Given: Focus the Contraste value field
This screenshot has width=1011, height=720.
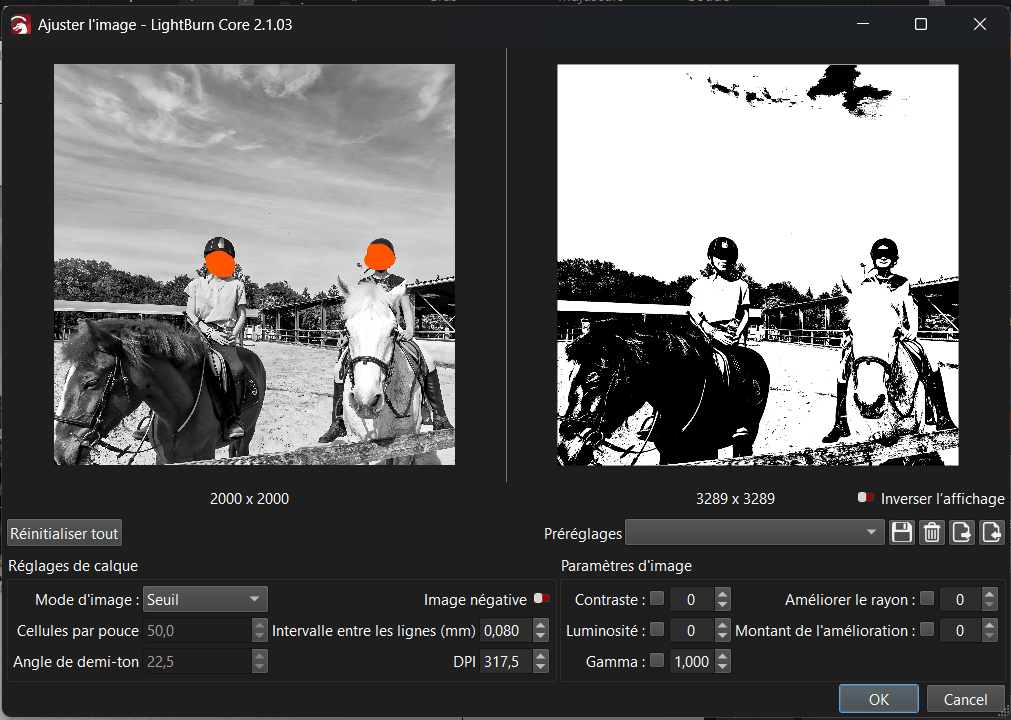Looking at the screenshot, I should point(692,599).
